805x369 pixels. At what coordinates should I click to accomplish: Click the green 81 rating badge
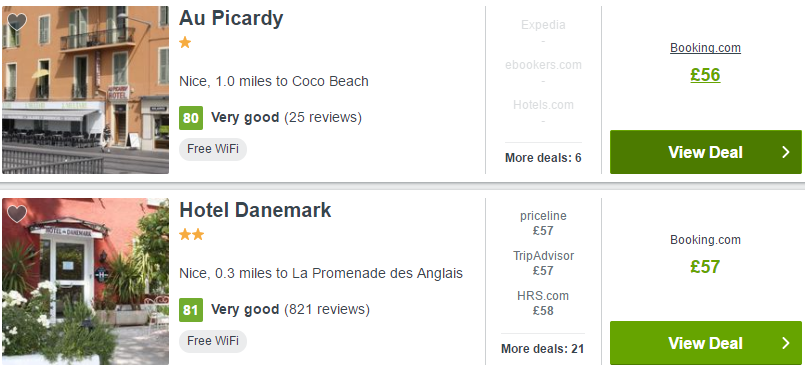(190, 310)
